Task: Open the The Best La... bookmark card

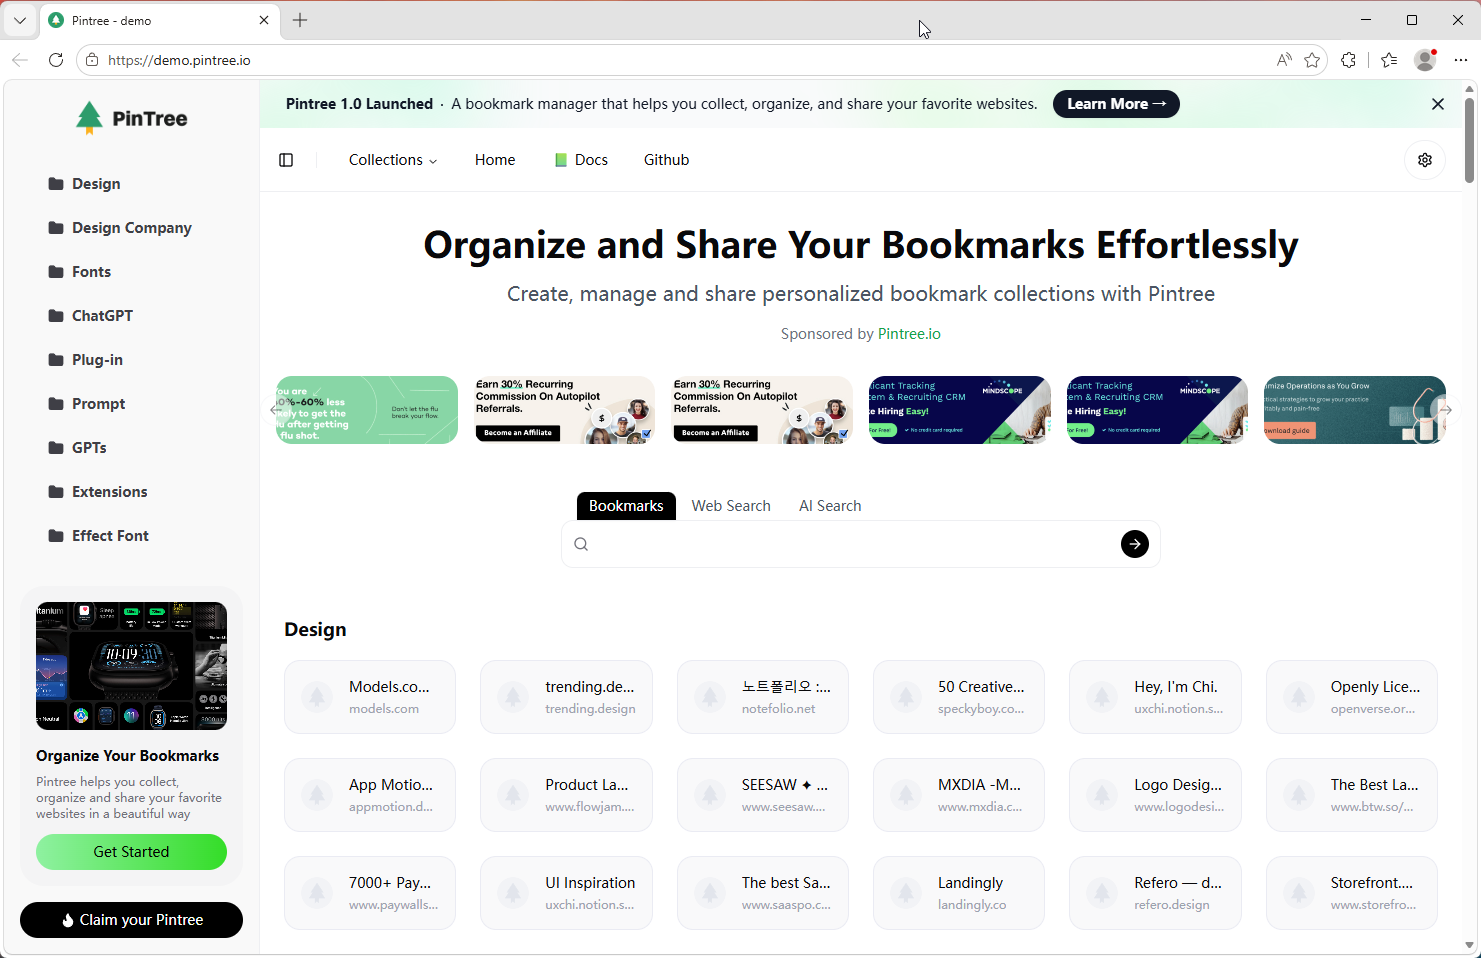Action: [1352, 795]
